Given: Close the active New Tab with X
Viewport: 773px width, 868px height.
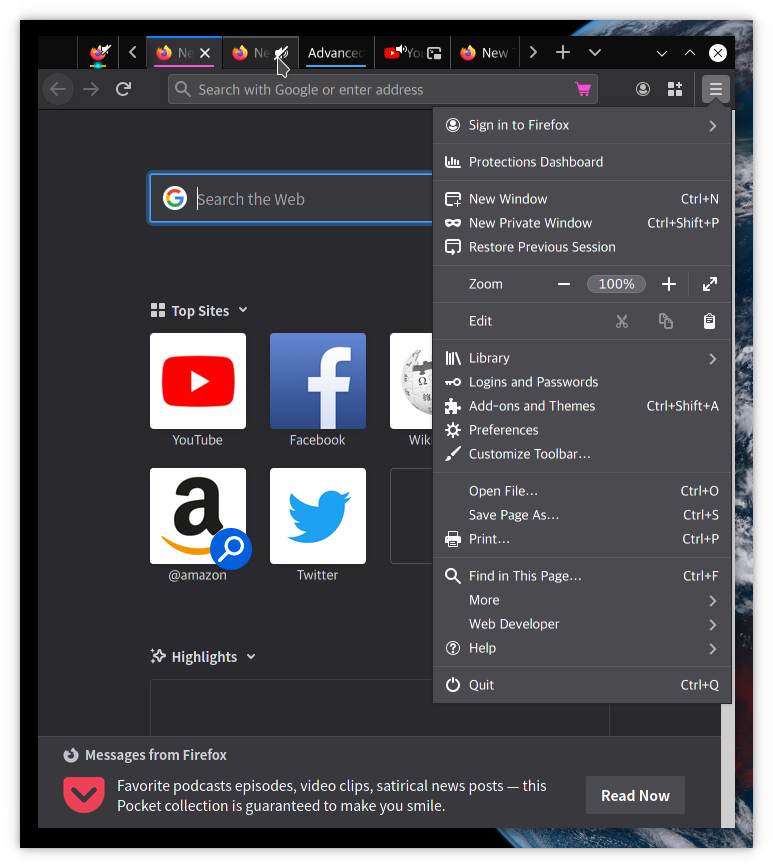Looking at the screenshot, I should coord(205,53).
